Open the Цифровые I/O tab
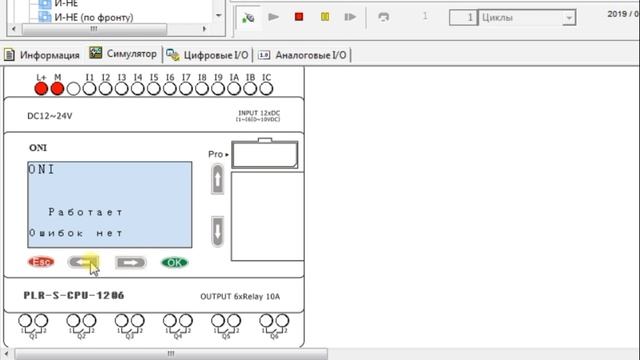This screenshot has width=640, height=360. (x=208, y=55)
